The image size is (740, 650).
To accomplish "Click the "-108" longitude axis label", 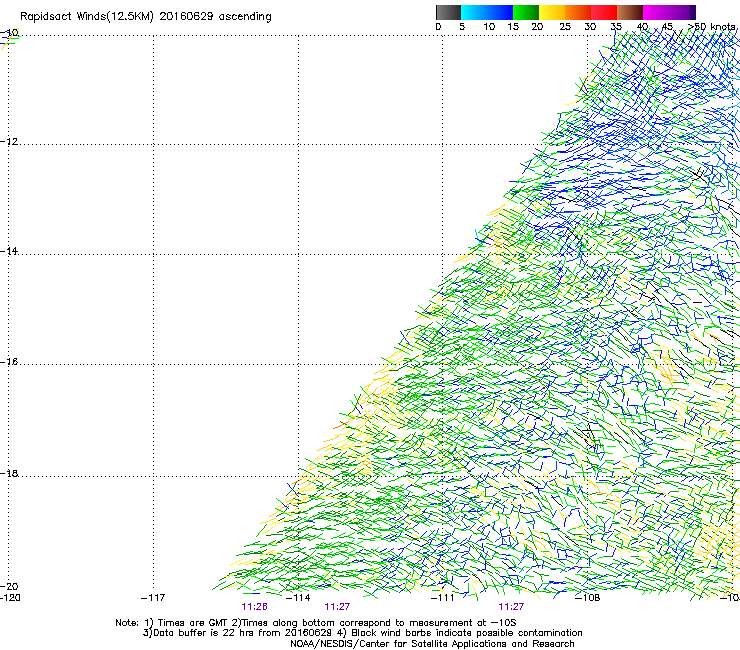I will 587,598.
